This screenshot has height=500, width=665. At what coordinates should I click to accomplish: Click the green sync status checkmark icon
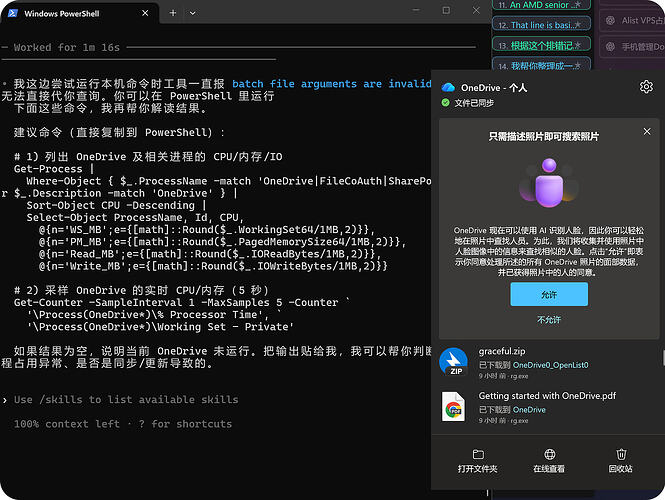point(445,102)
